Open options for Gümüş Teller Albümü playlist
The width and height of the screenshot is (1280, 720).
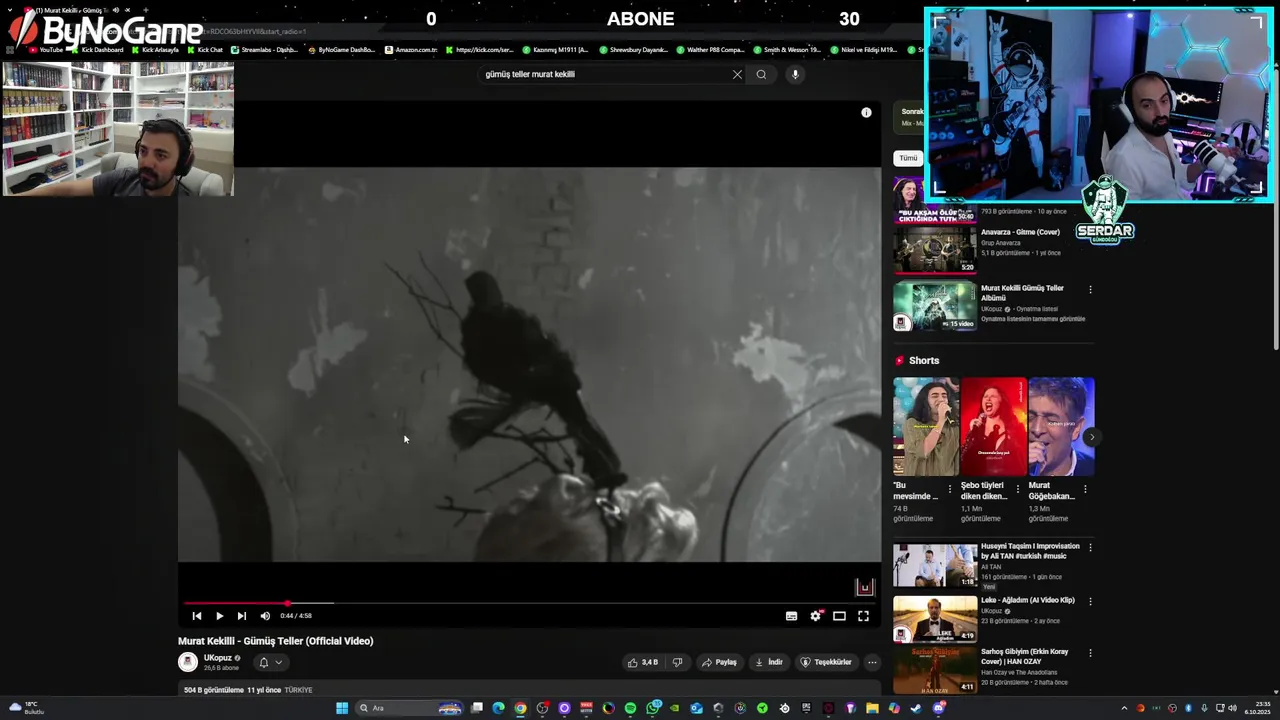coord(1090,290)
